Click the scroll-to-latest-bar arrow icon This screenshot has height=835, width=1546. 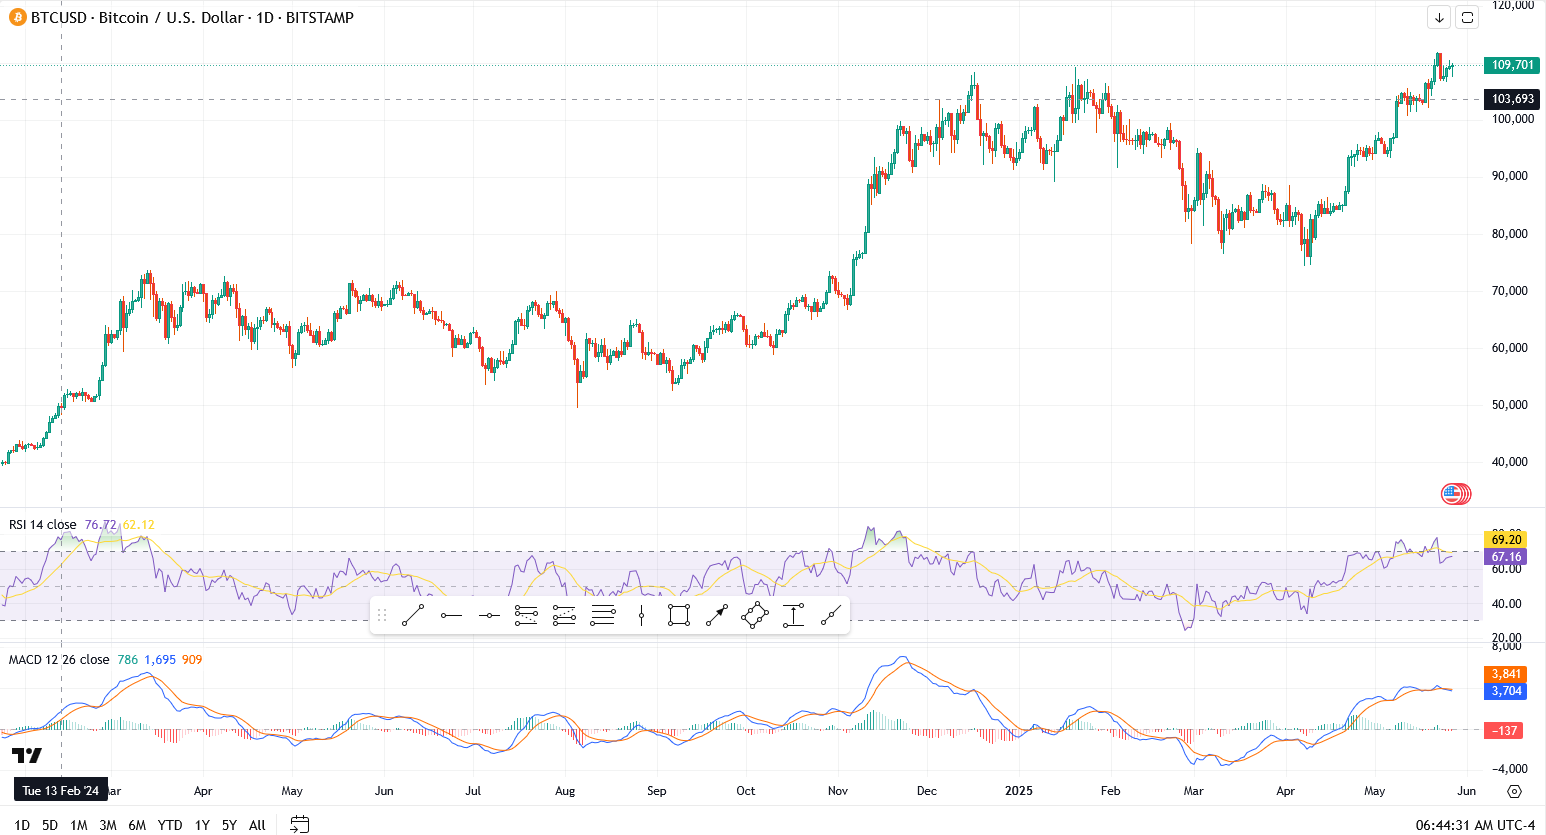1439,17
